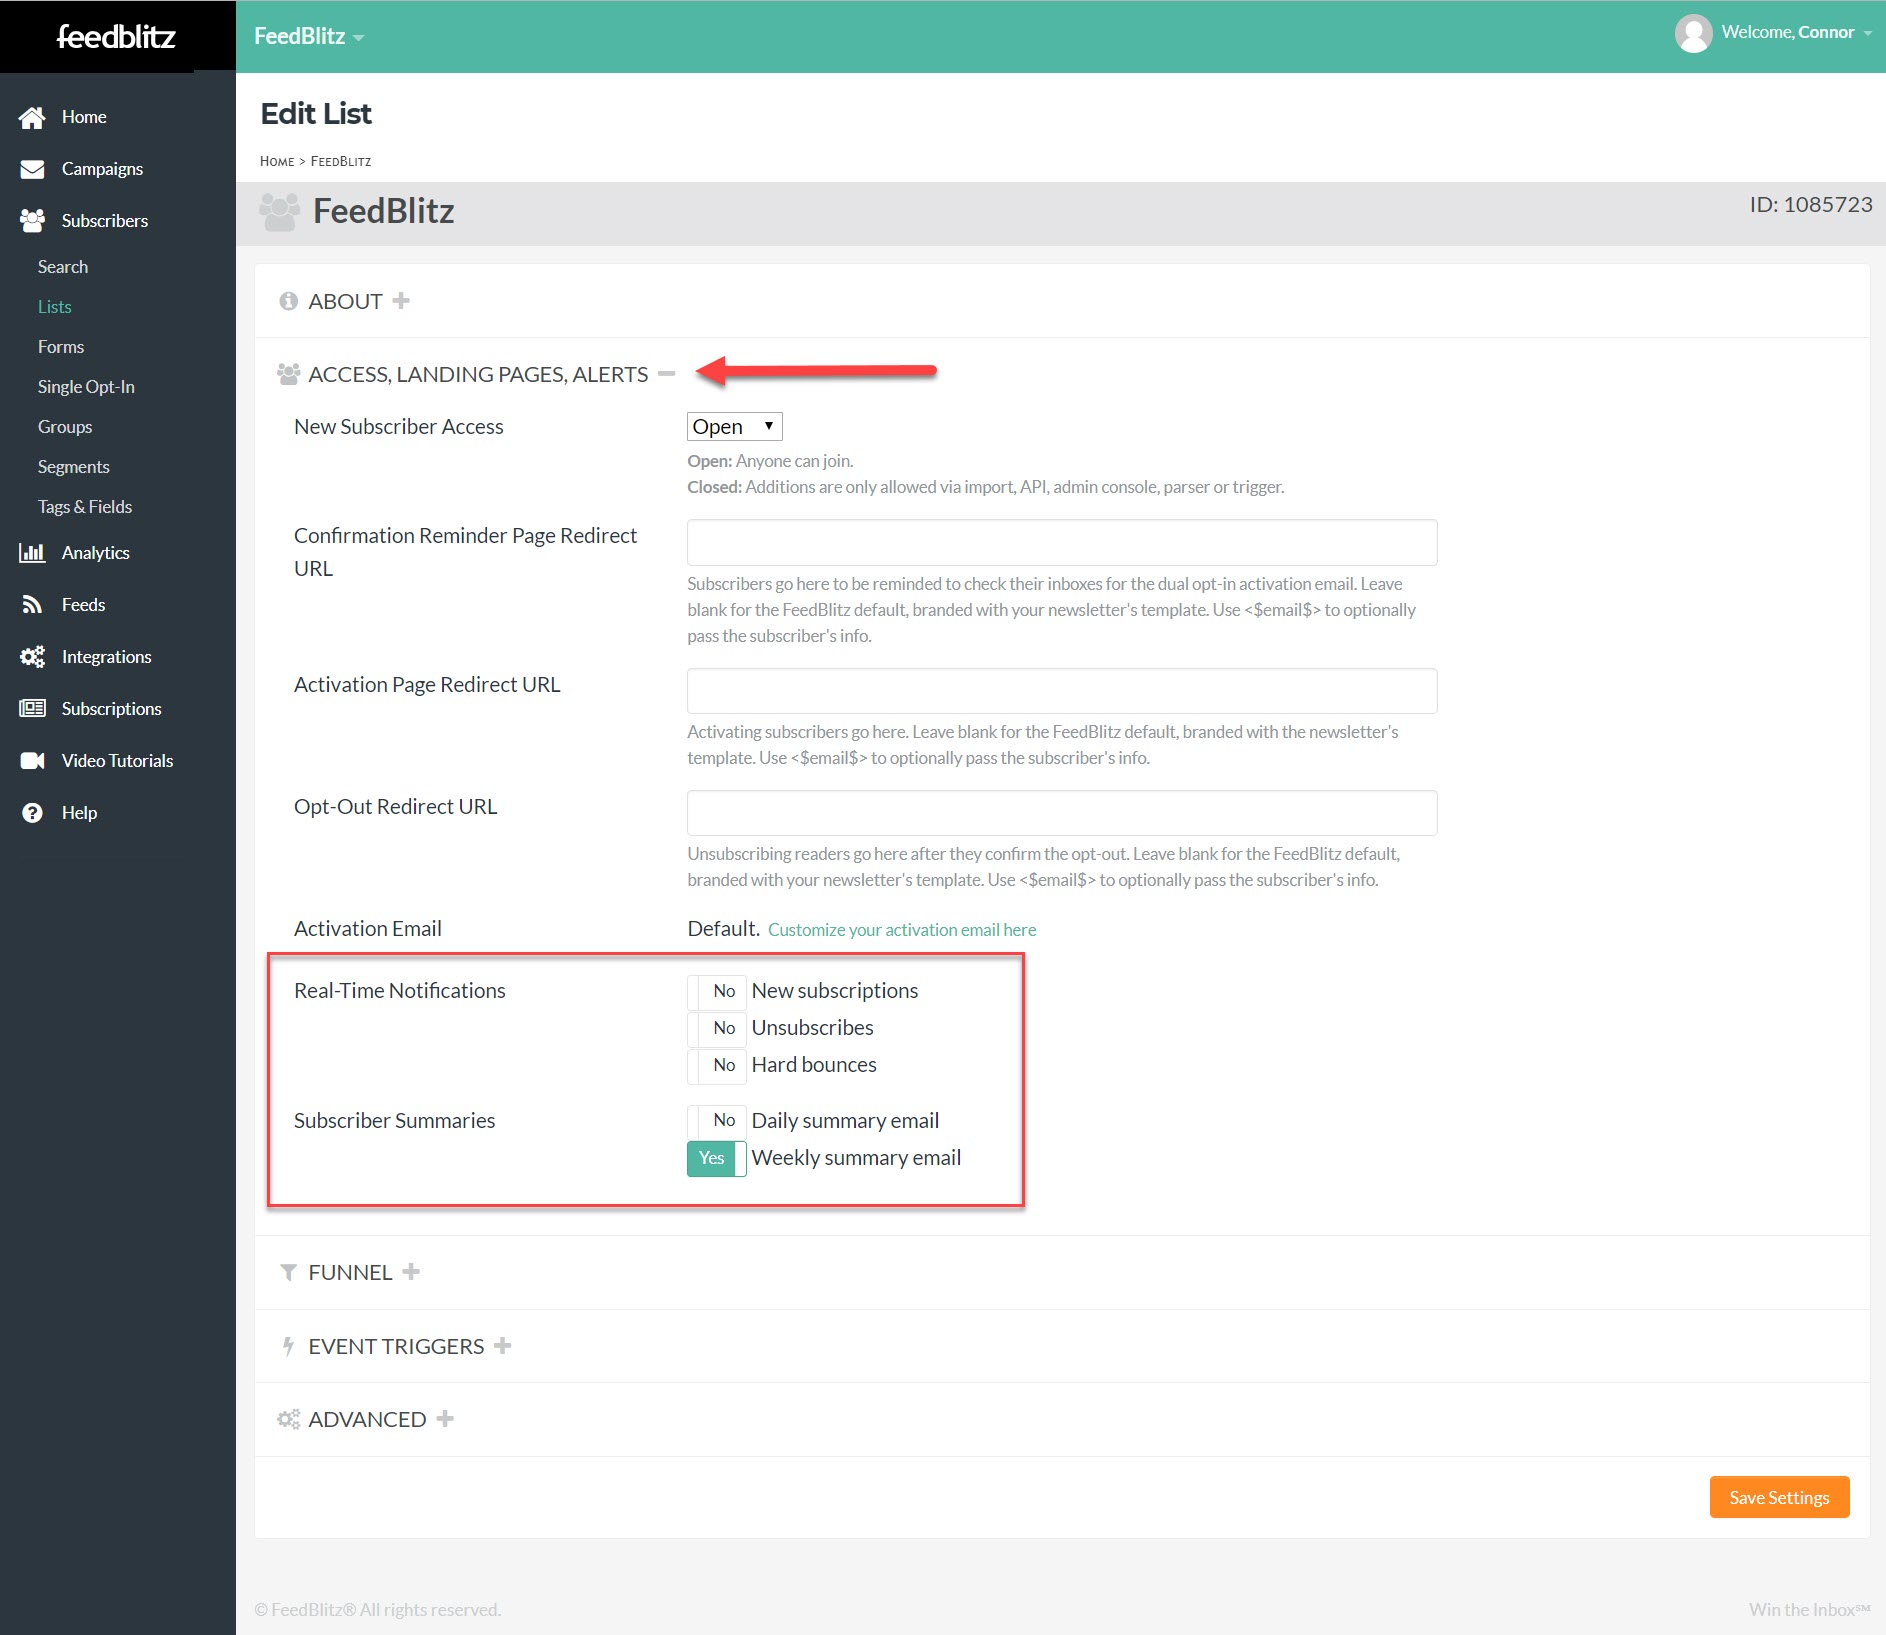
Task: Open Single Opt-In submenu item
Action: 86,387
